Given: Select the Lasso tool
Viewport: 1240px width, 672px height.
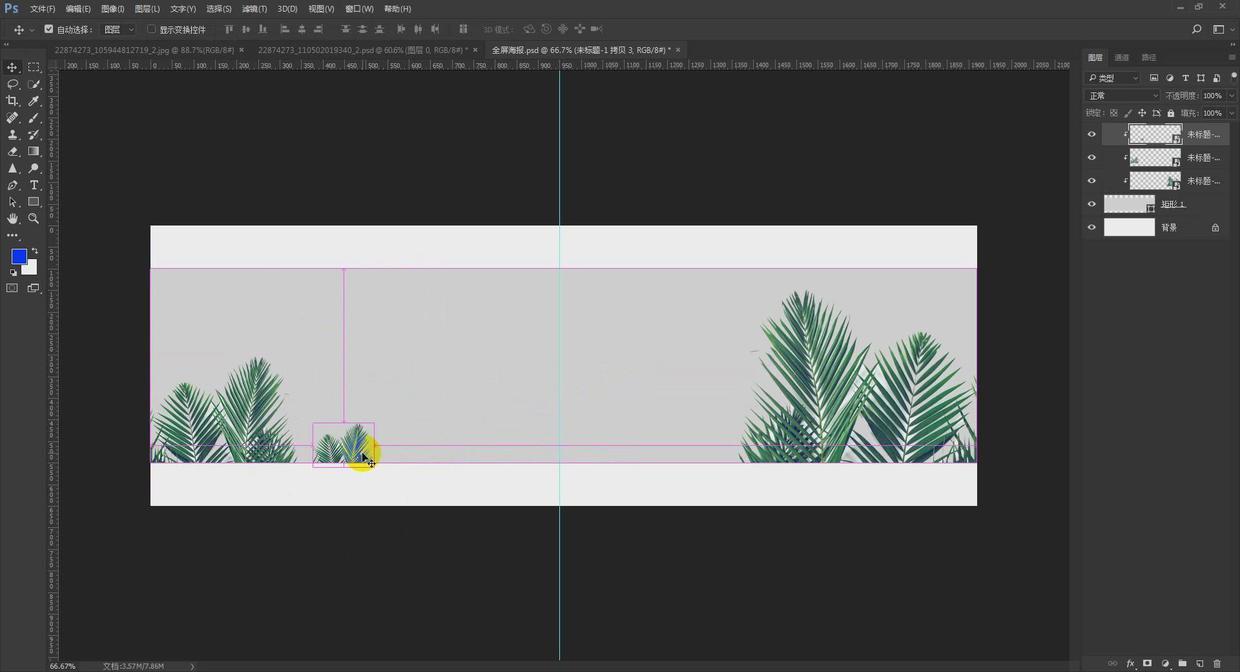Looking at the screenshot, I should [12, 84].
